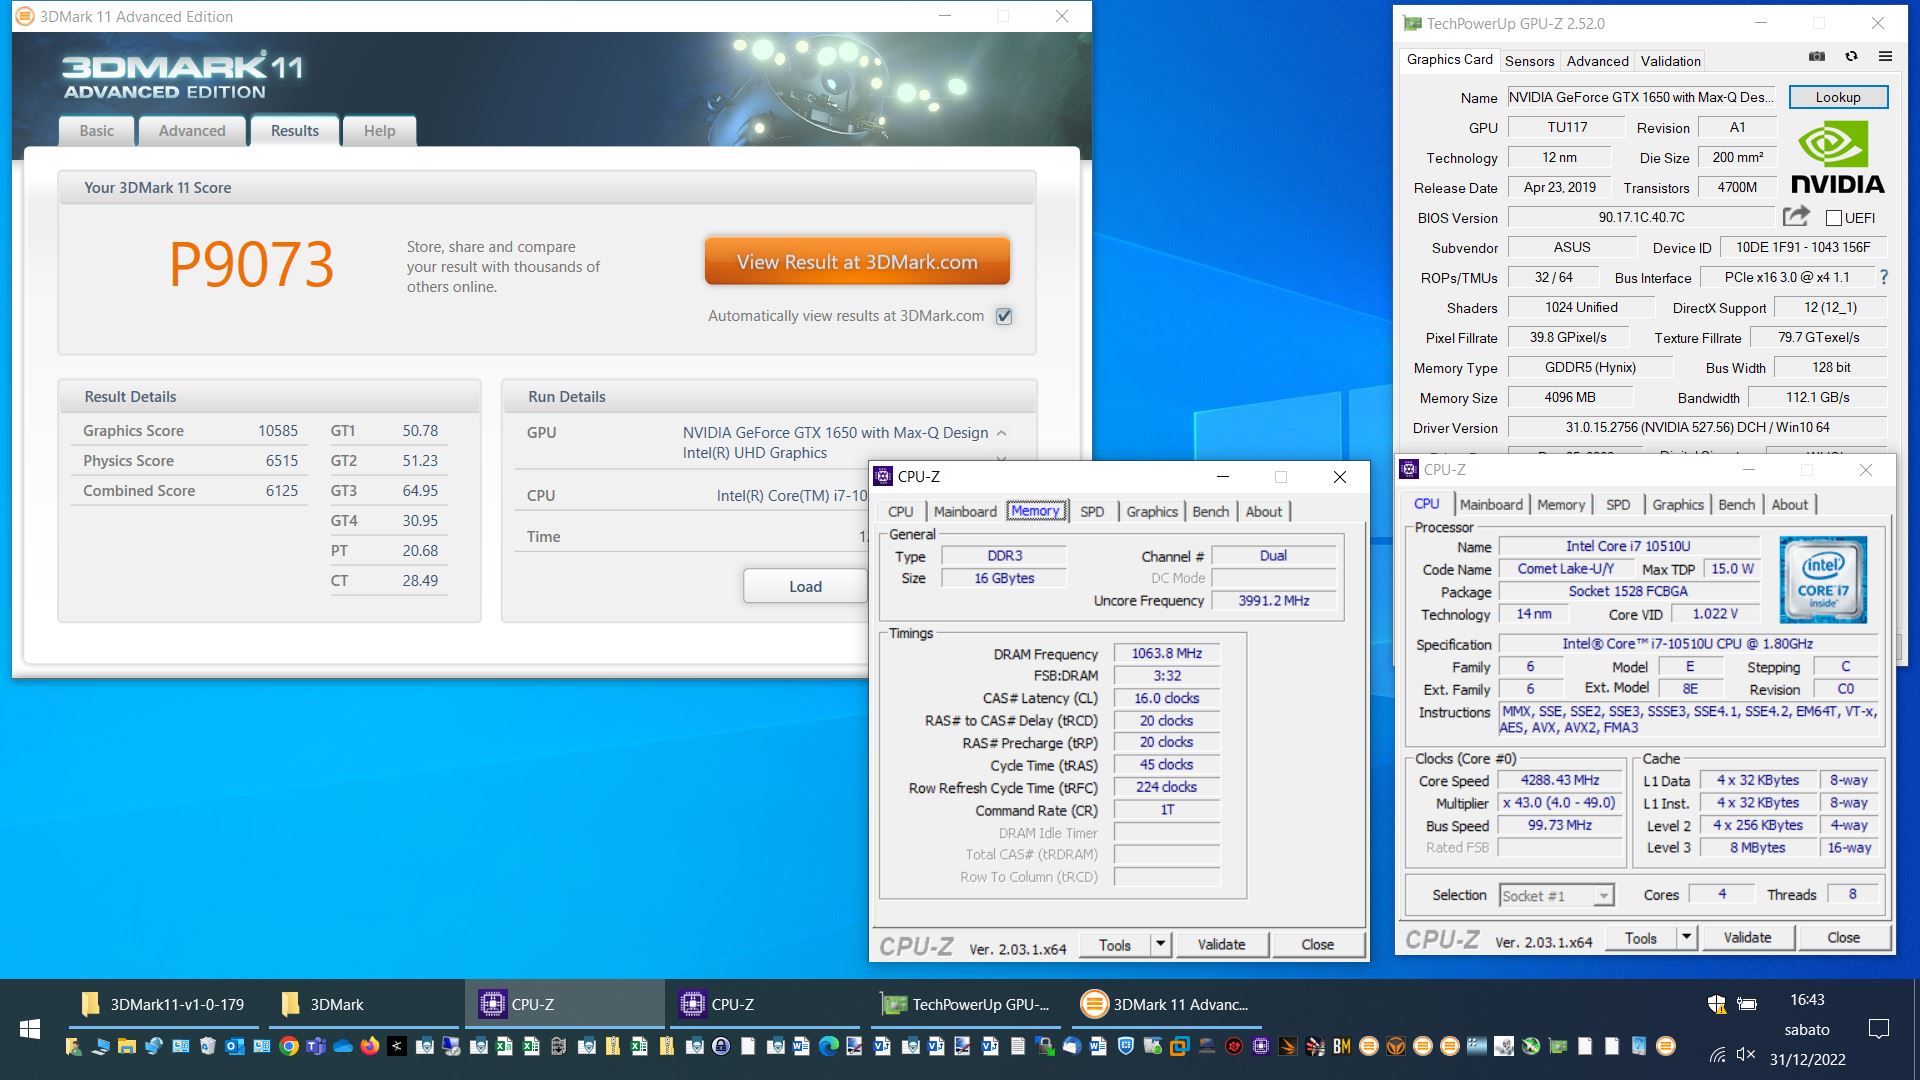1920x1080 pixels.
Task: Open Recycle Bin taskbar icon
Action: (x=208, y=1047)
